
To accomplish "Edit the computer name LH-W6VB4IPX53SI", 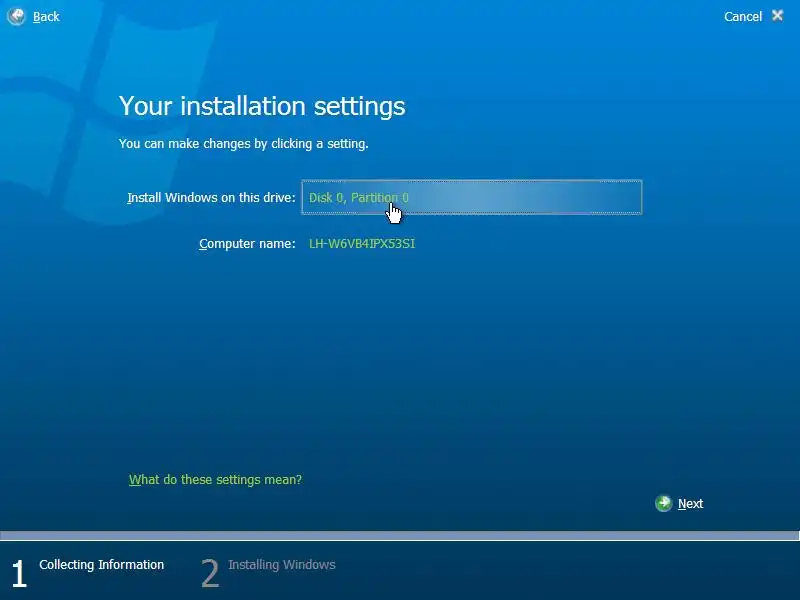I will coord(362,244).
